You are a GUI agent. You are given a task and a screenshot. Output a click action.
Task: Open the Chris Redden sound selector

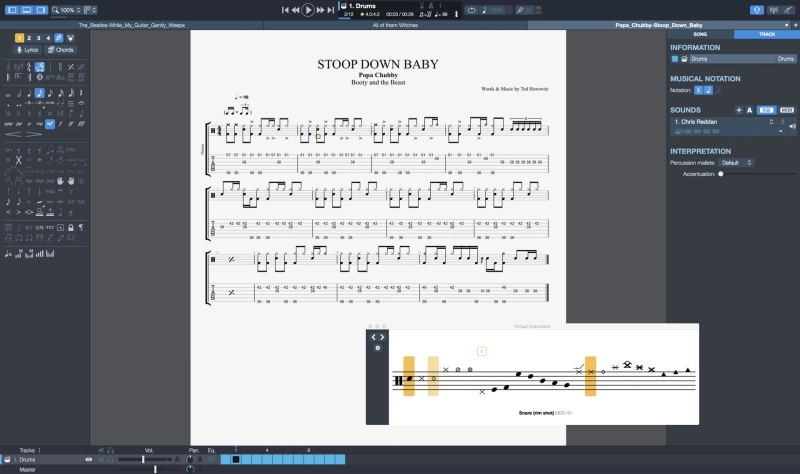(723, 122)
